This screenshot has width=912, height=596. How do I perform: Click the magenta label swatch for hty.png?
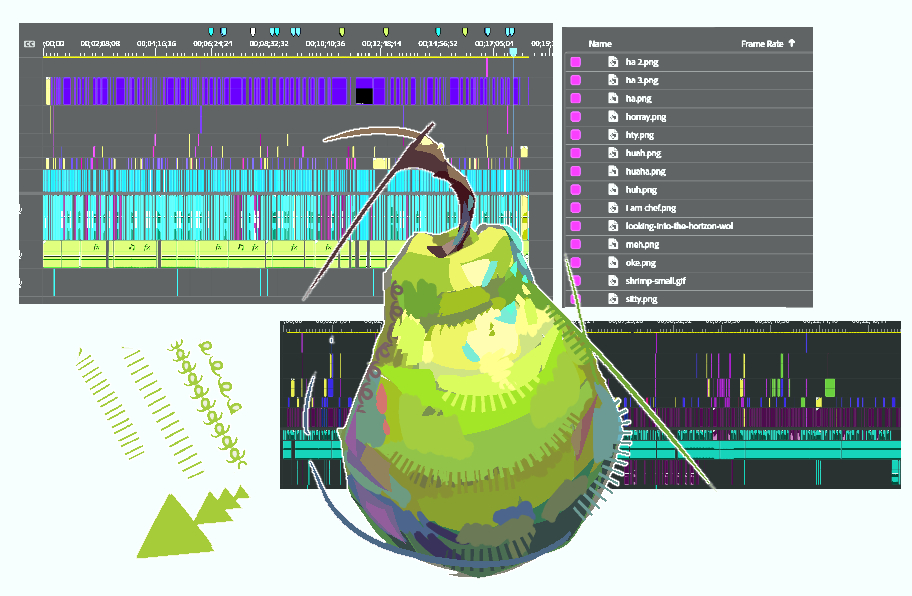576,135
